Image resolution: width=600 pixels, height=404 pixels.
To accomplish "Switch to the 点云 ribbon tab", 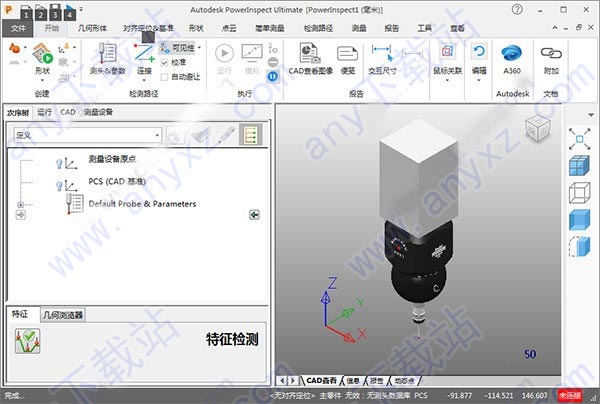I will [x=229, y=28].
